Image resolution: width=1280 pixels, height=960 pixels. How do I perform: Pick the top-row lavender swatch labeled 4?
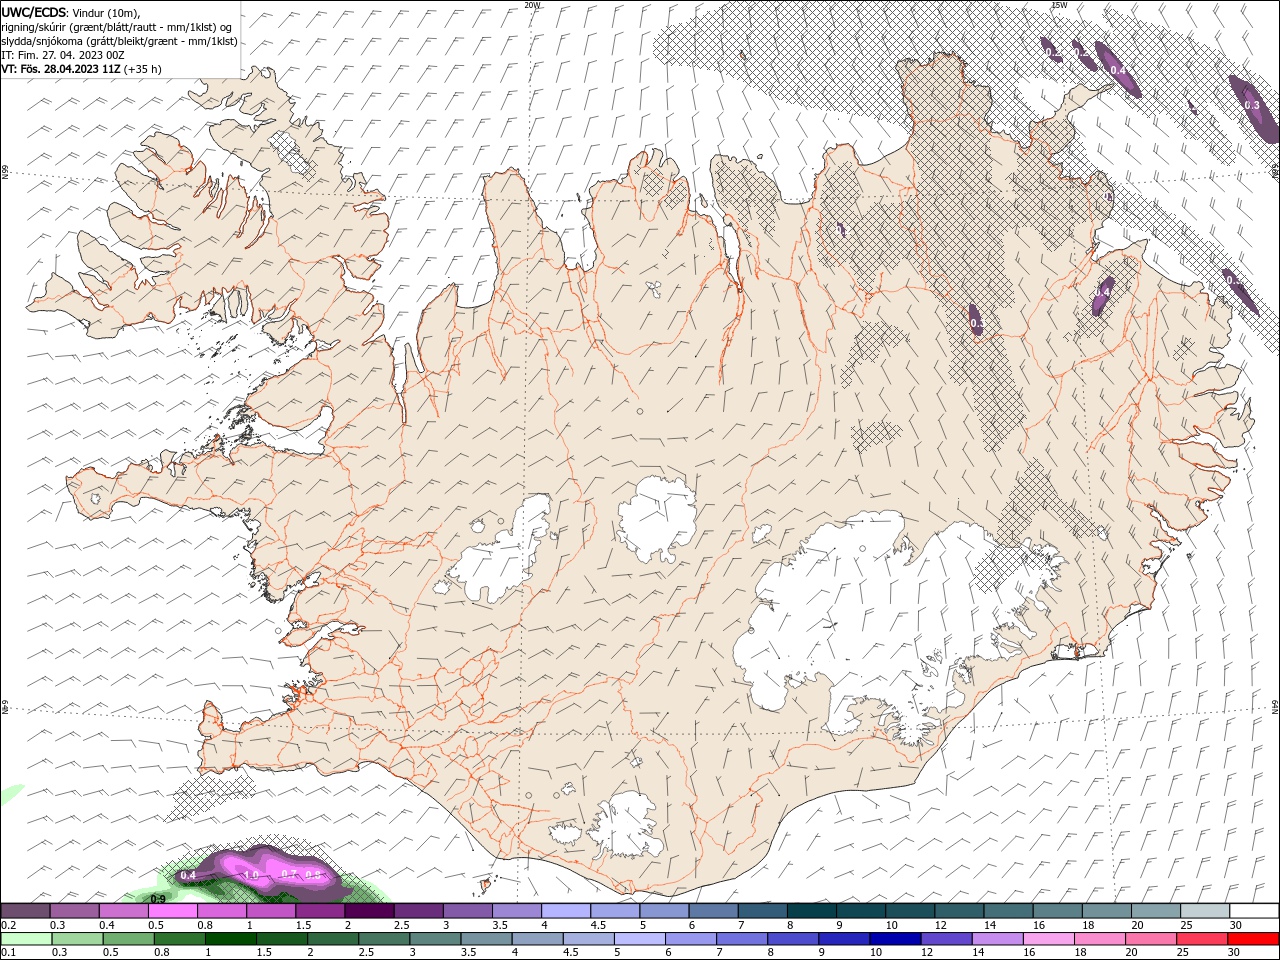(565, 911)
